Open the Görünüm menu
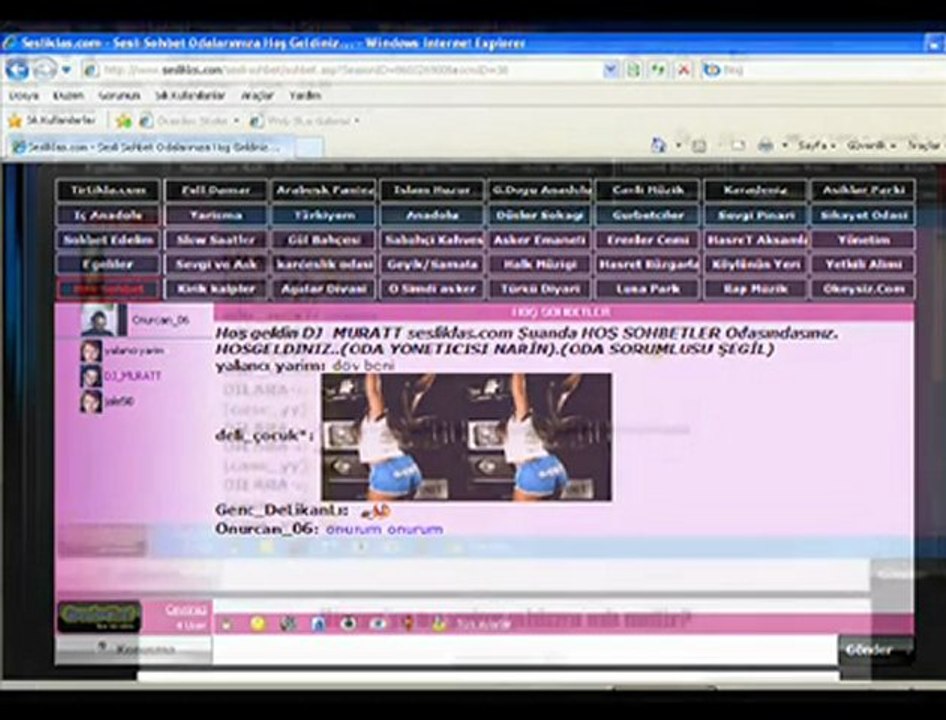Screen dimensions: 946x720 tap(119, 95)
